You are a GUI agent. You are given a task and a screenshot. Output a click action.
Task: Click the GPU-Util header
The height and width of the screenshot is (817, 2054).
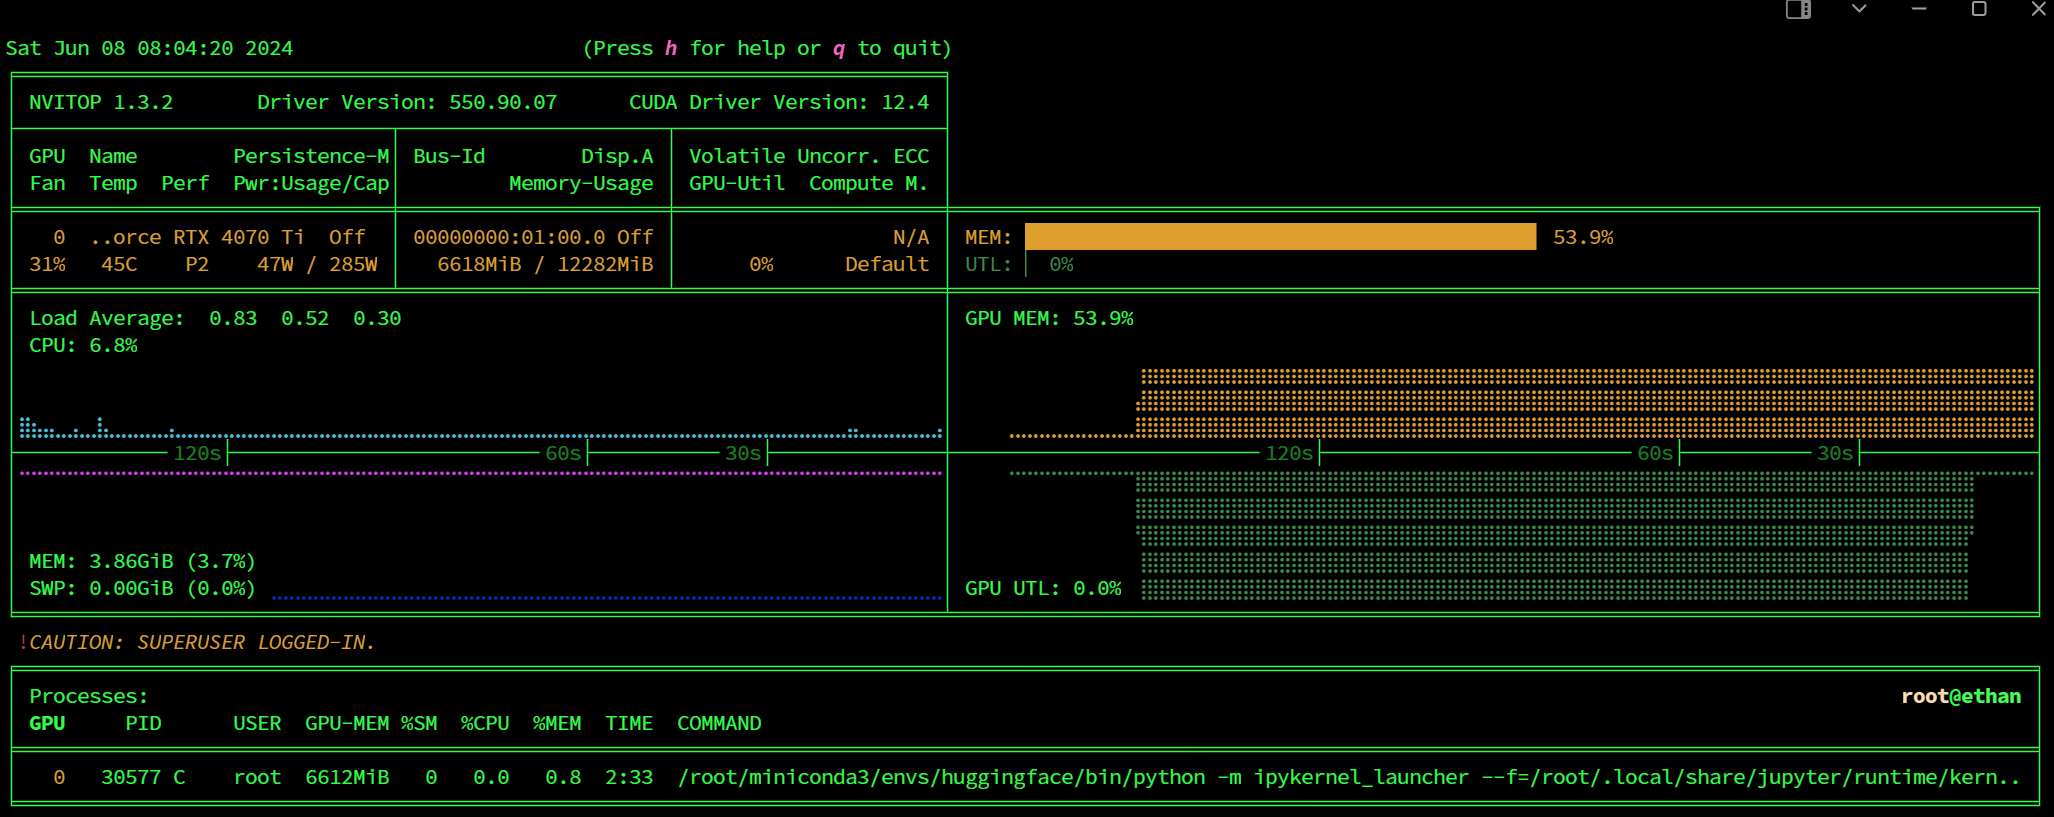737,183
